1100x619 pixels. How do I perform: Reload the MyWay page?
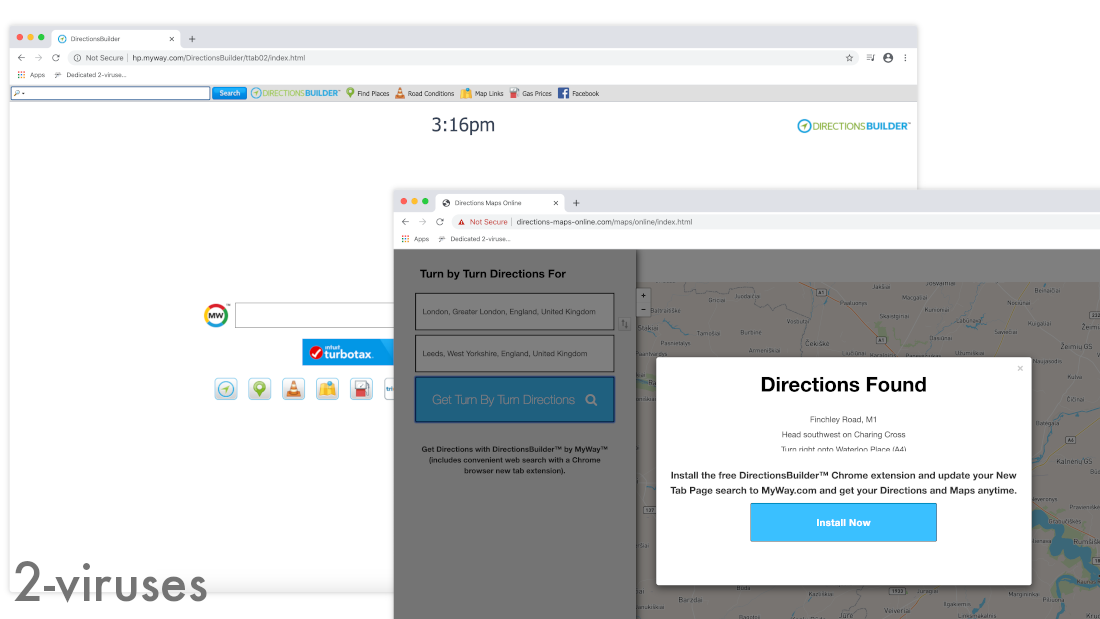(x=56, y=58)
